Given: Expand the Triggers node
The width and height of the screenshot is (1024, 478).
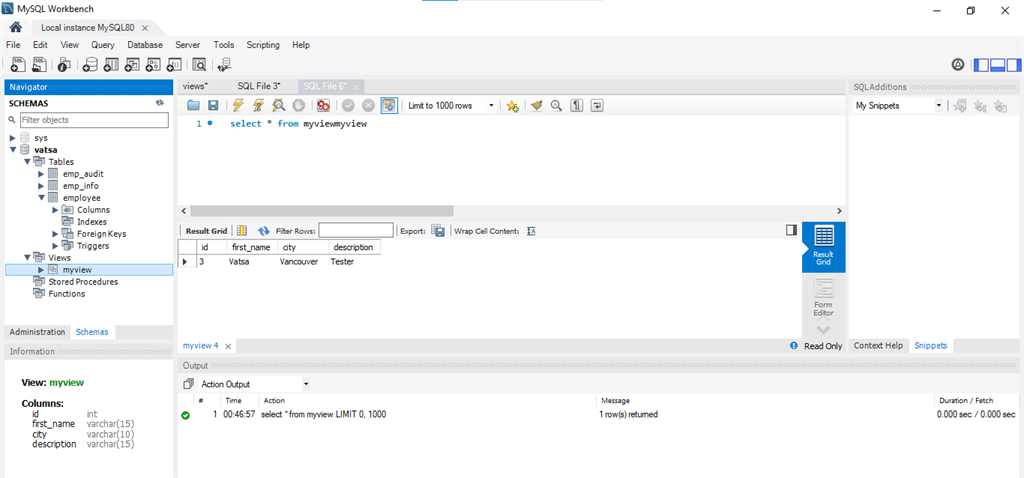Looking at the screenshot, I should pos(56,246).
